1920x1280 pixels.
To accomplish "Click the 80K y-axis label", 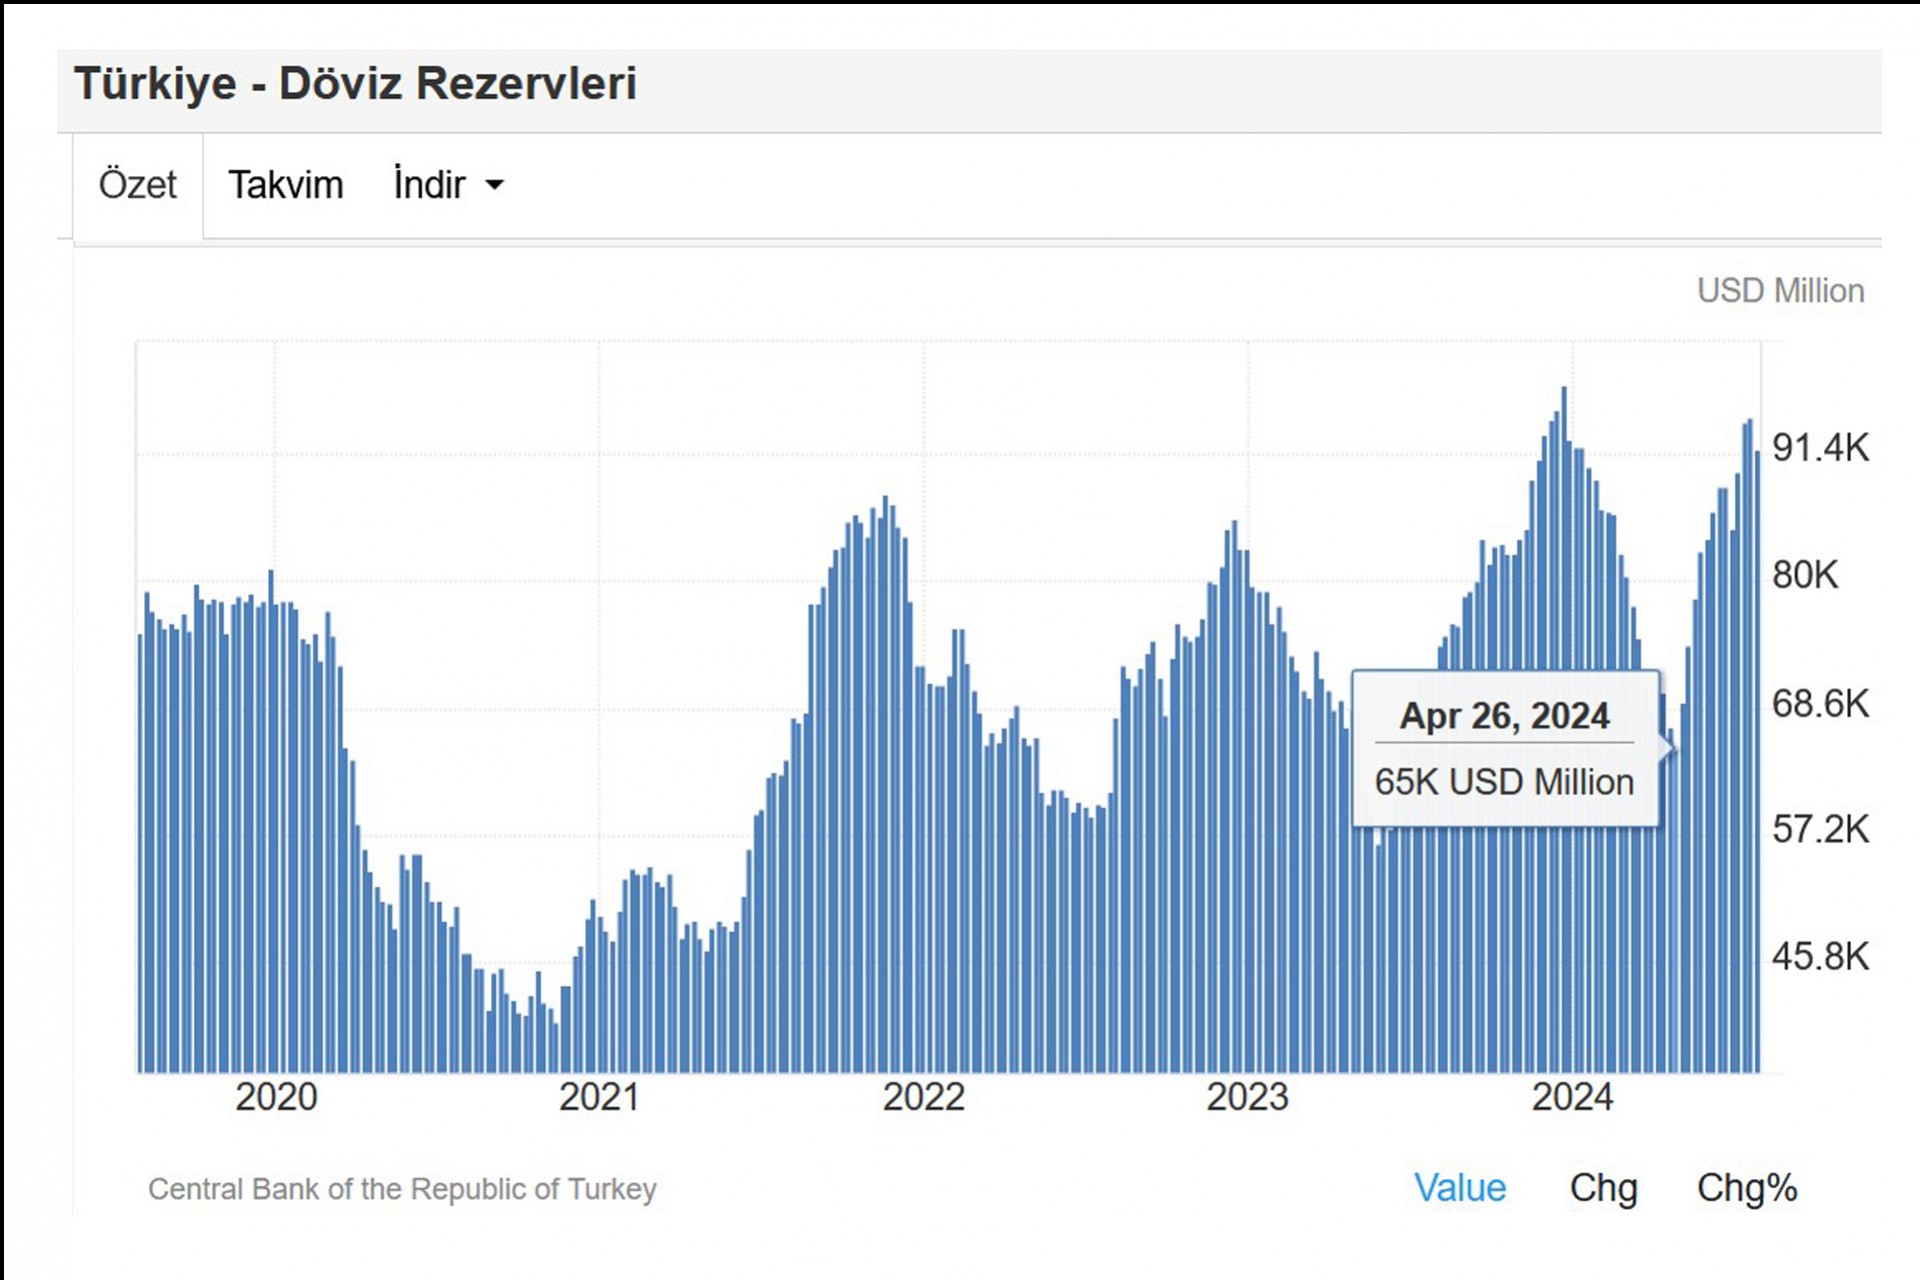I will click(x=1805, y=575).
